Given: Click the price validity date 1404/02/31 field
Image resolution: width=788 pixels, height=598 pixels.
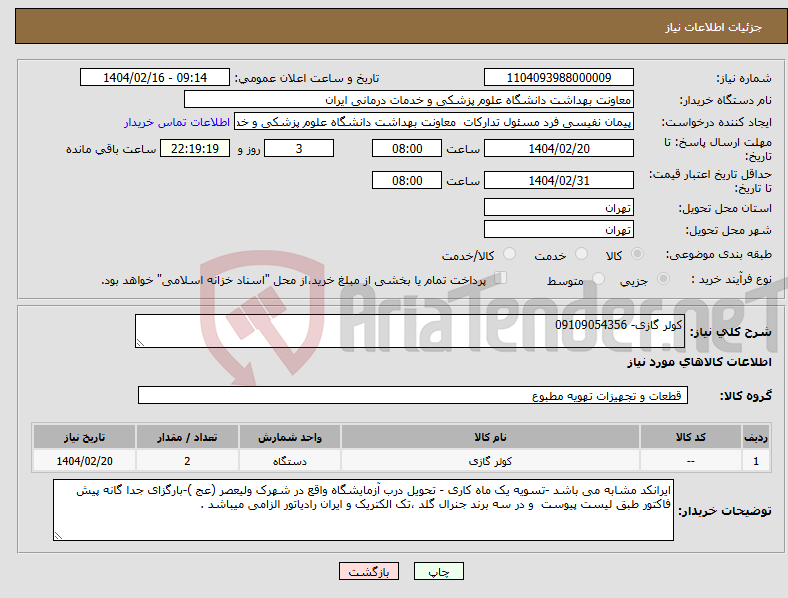Looking at the screenshot, I should [558, 180].
